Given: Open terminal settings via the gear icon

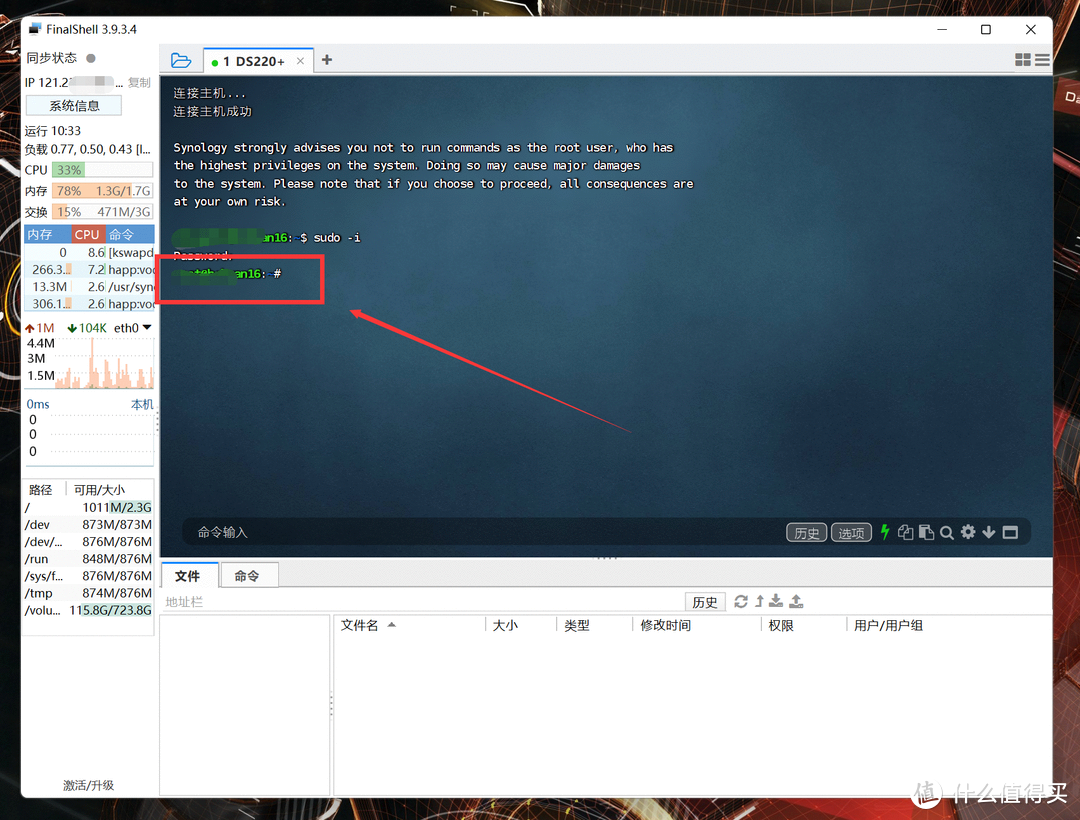Looking at the screenshot, I should 968,532.
